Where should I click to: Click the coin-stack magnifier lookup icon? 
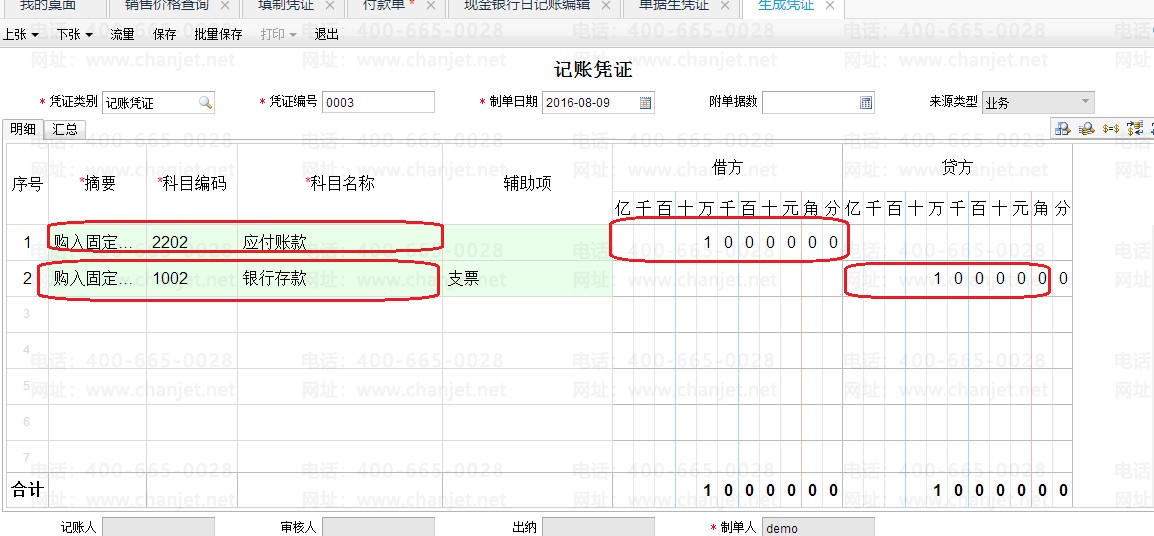(x=1086, y=129)
